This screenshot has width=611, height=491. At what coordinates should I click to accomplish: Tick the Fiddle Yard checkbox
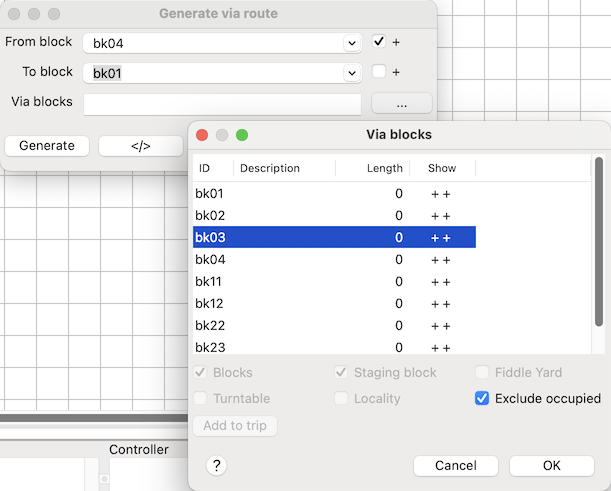coord(483,372)
